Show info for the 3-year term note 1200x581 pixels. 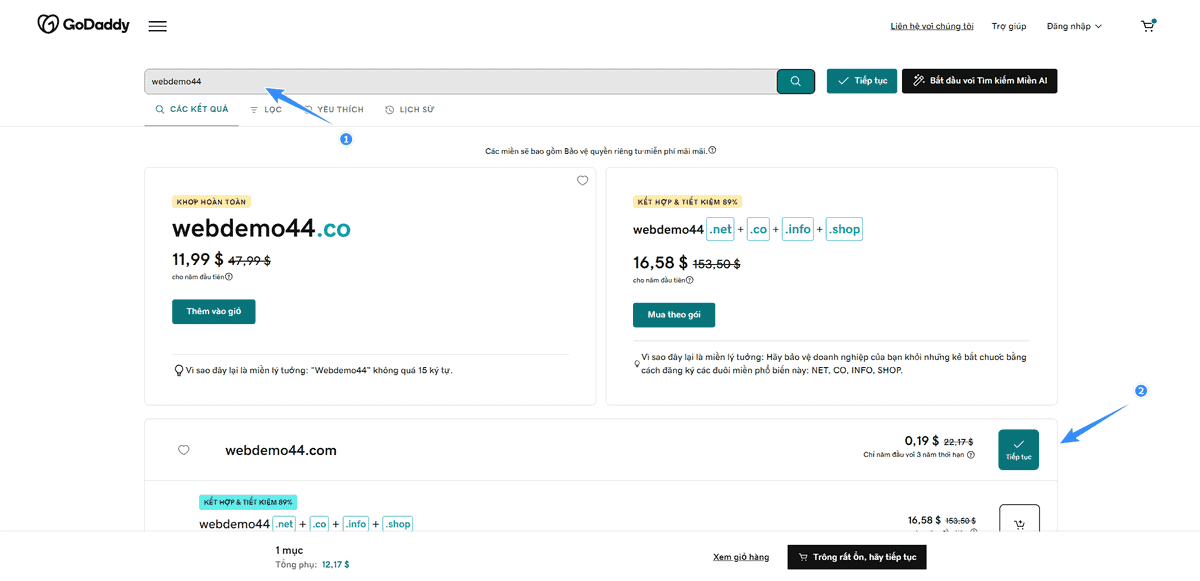971,455
